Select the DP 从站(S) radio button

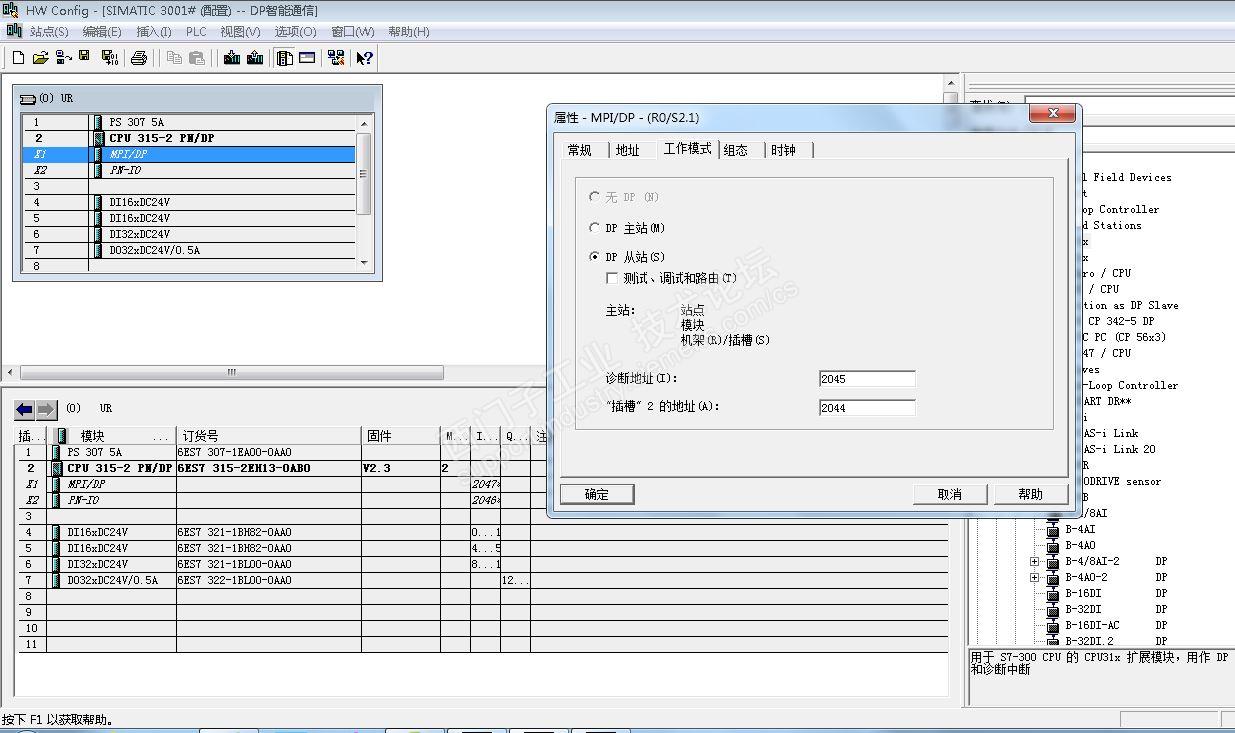[595, 257]
